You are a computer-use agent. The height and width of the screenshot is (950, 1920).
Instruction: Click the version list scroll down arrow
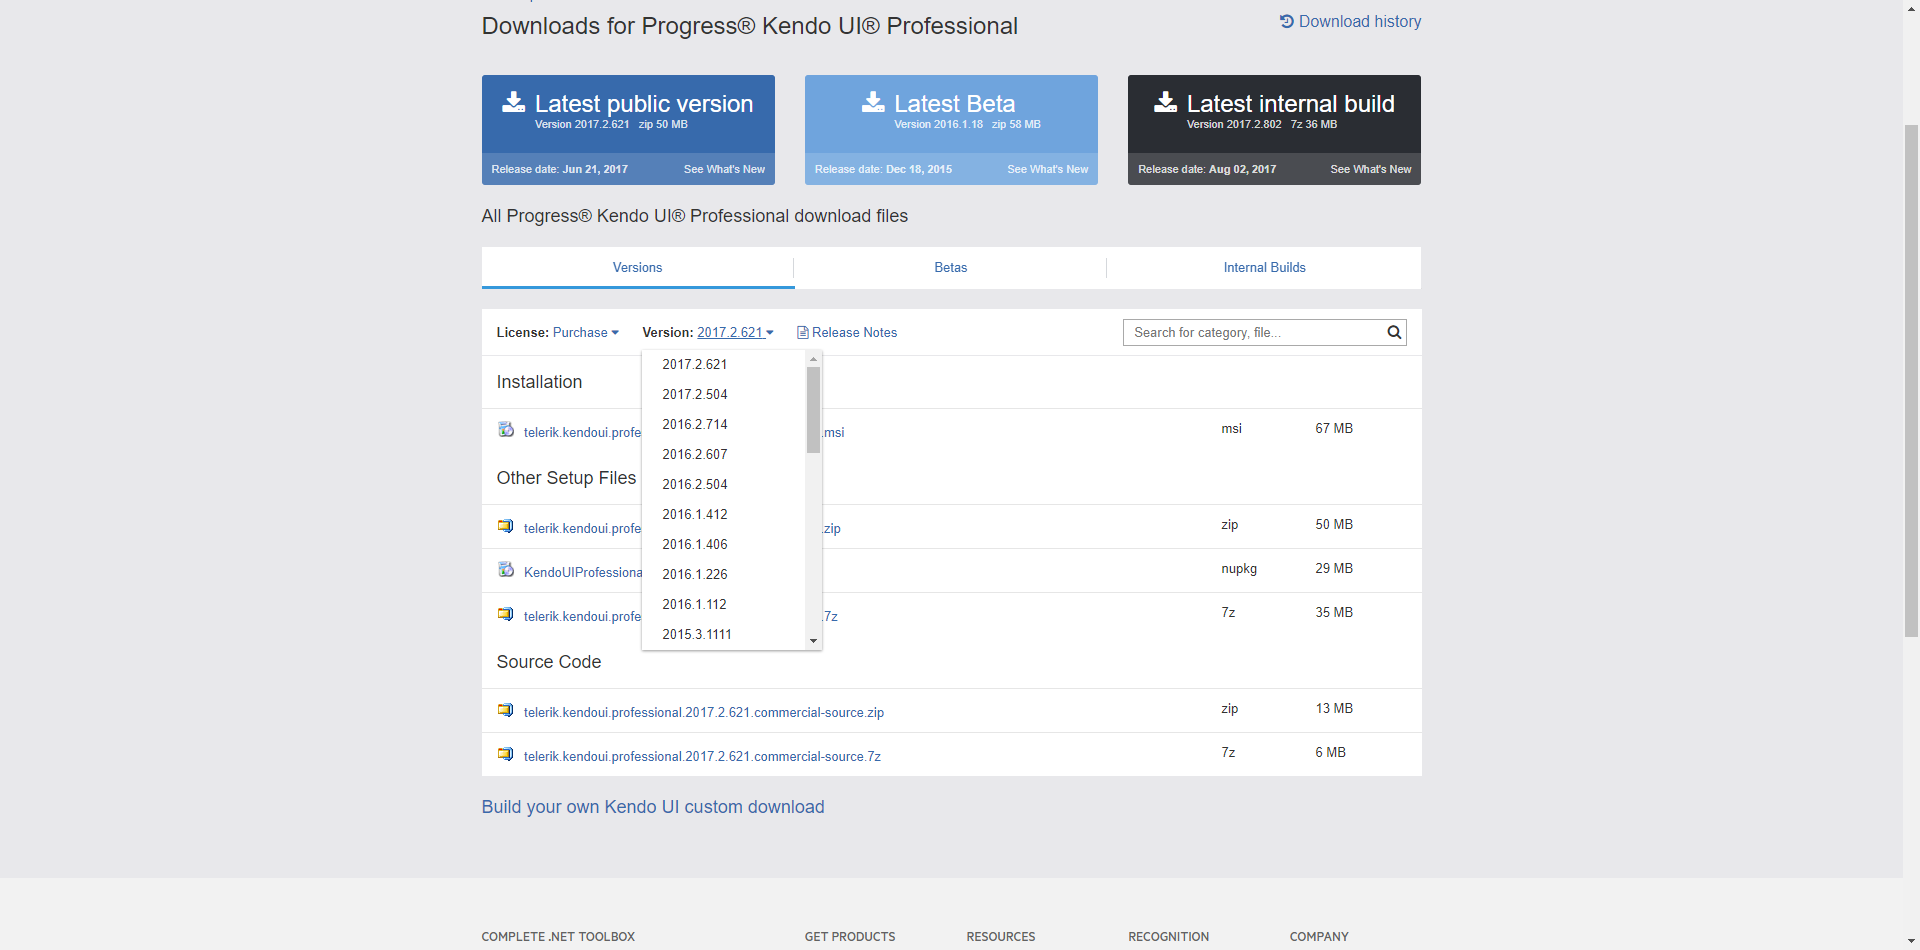point(813,641)
